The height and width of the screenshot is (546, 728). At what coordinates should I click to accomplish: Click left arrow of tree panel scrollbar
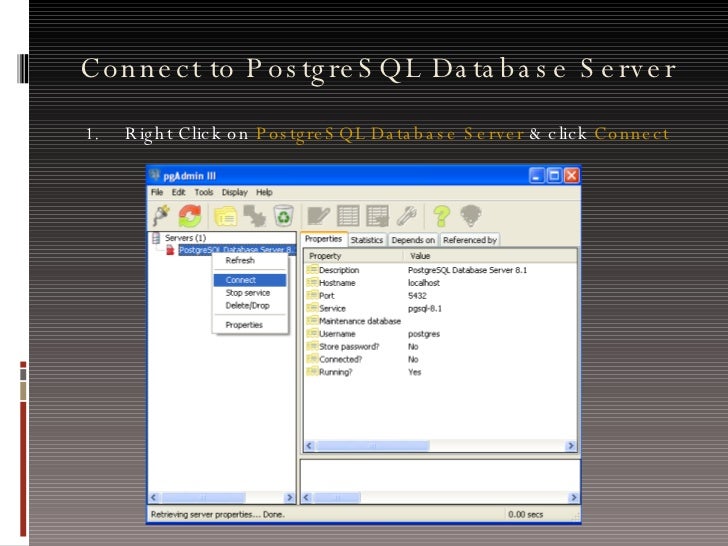pos(154,498)
